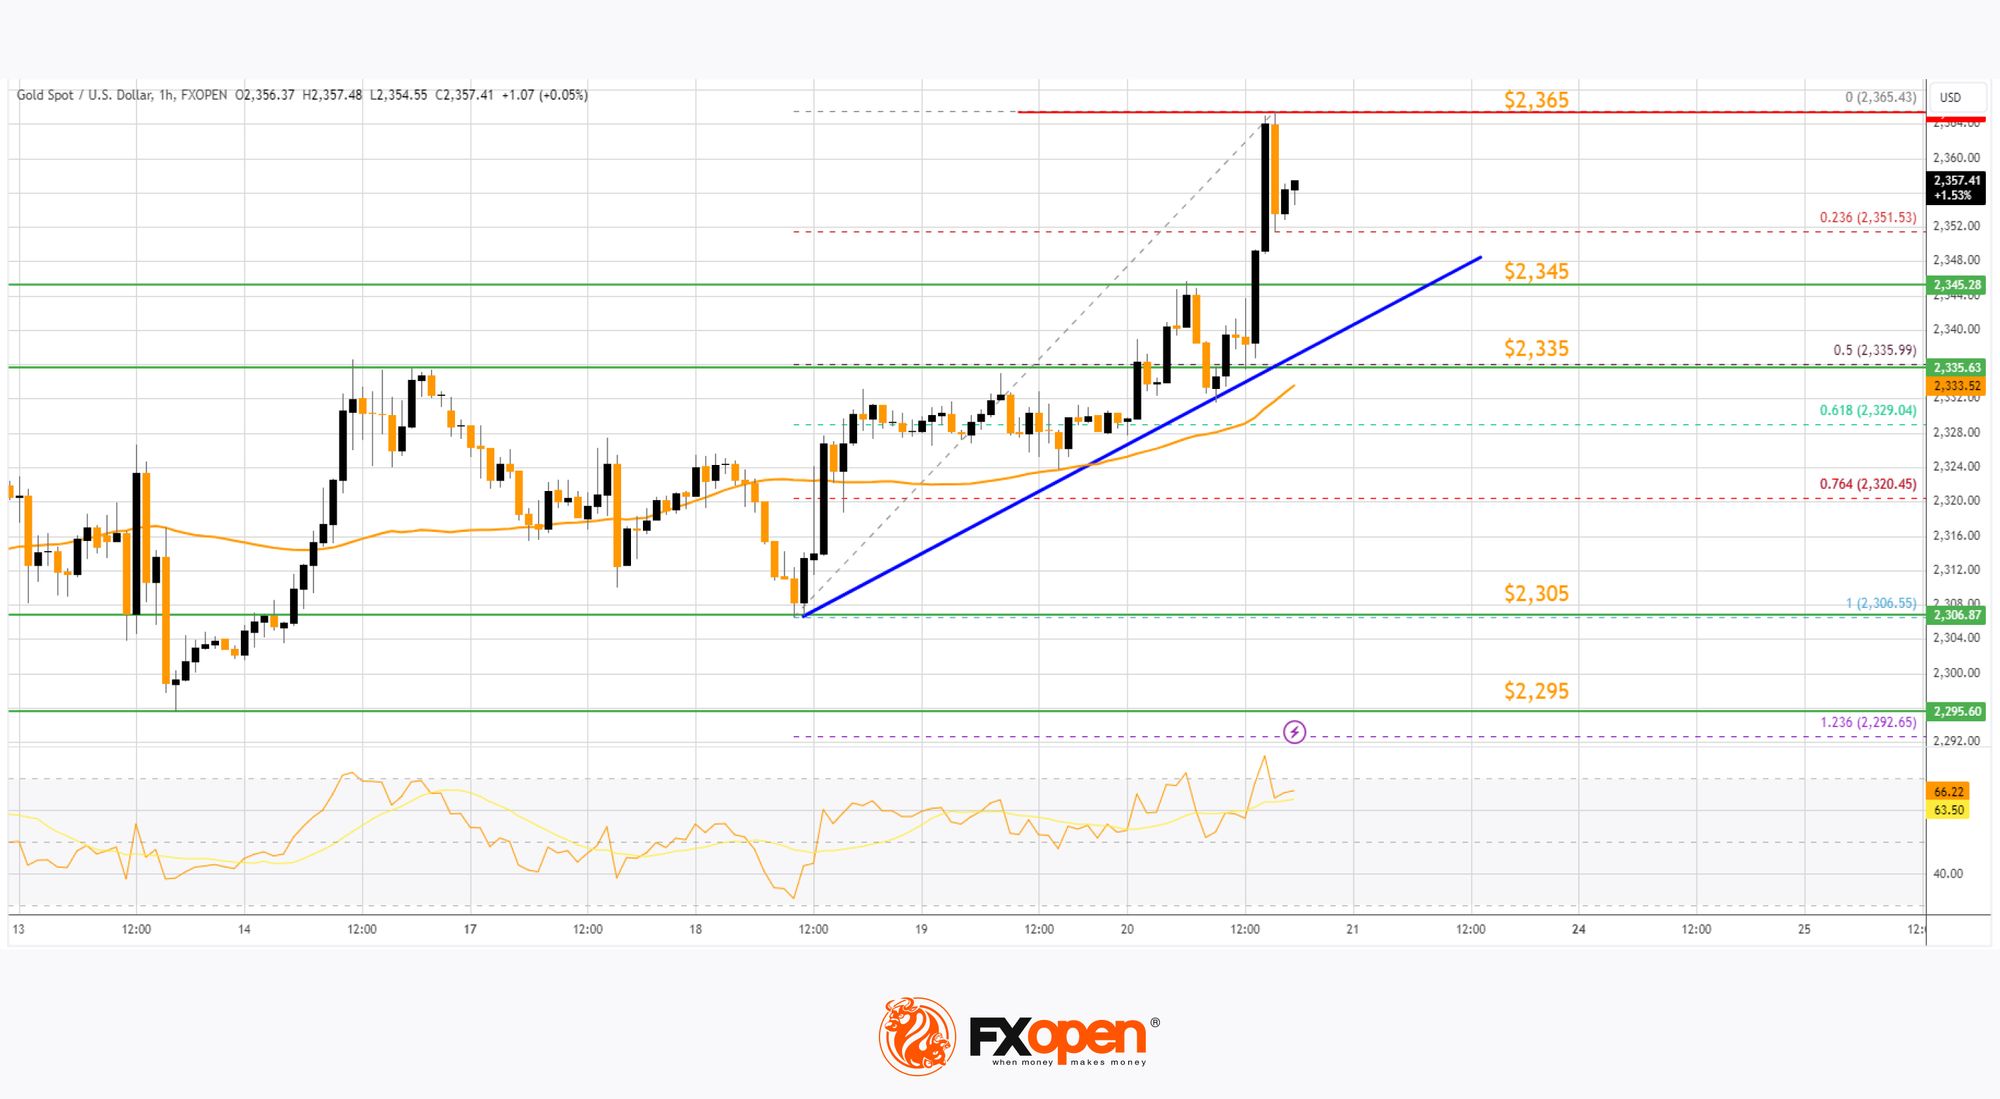Click the green 2,345.28 price tag

[x=1956, y=285]
